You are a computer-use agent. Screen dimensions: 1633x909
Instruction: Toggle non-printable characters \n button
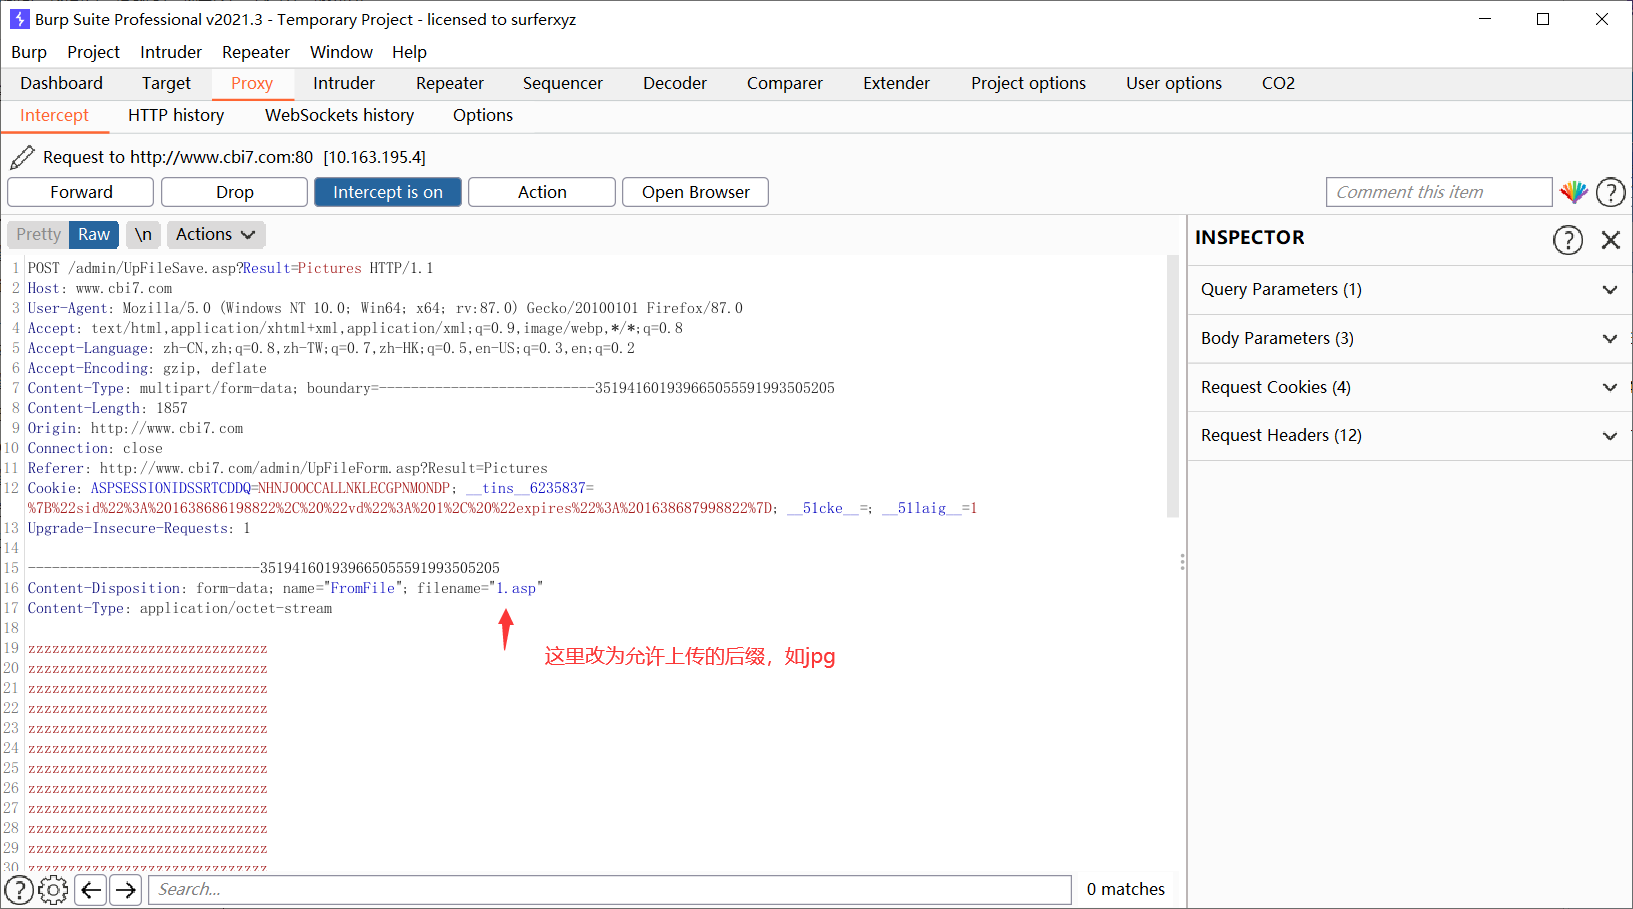click(143, 234)
